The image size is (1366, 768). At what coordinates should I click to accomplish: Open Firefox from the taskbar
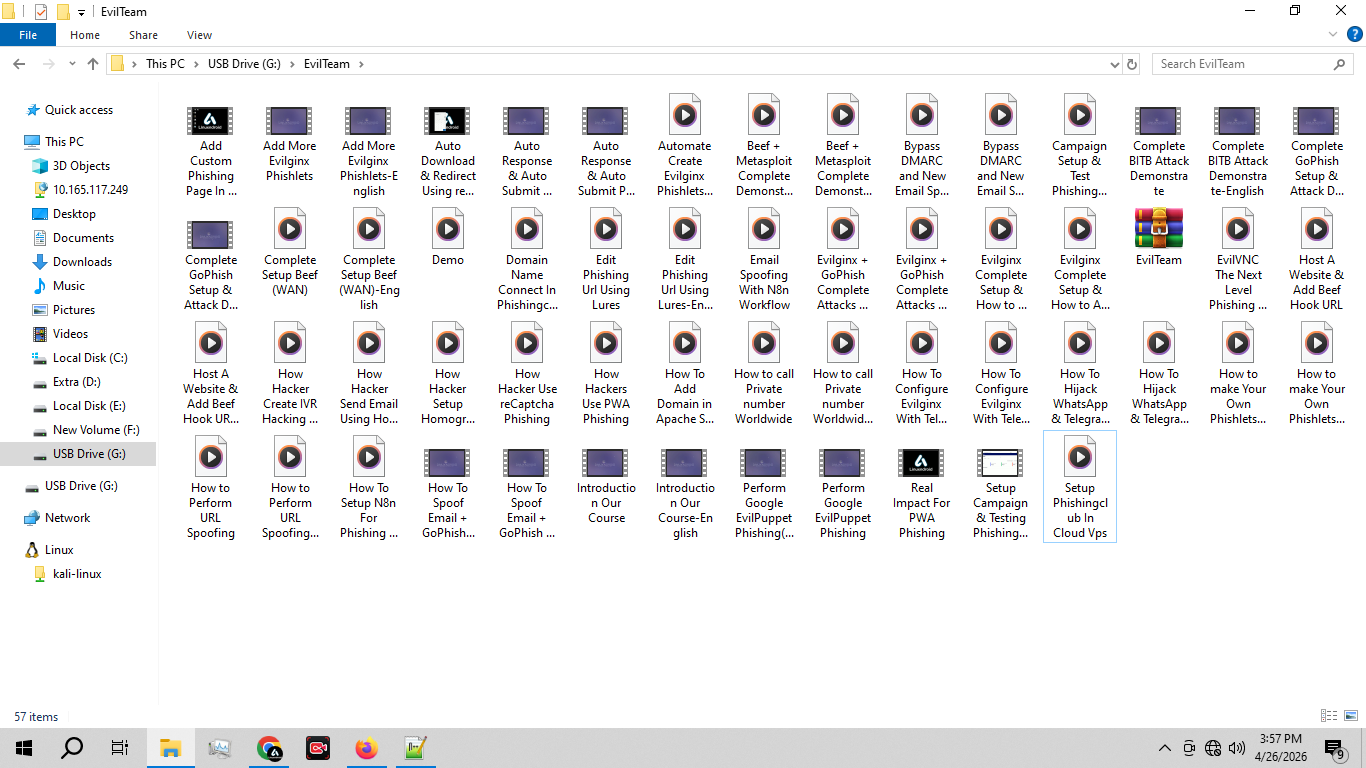tap(367, 748)
